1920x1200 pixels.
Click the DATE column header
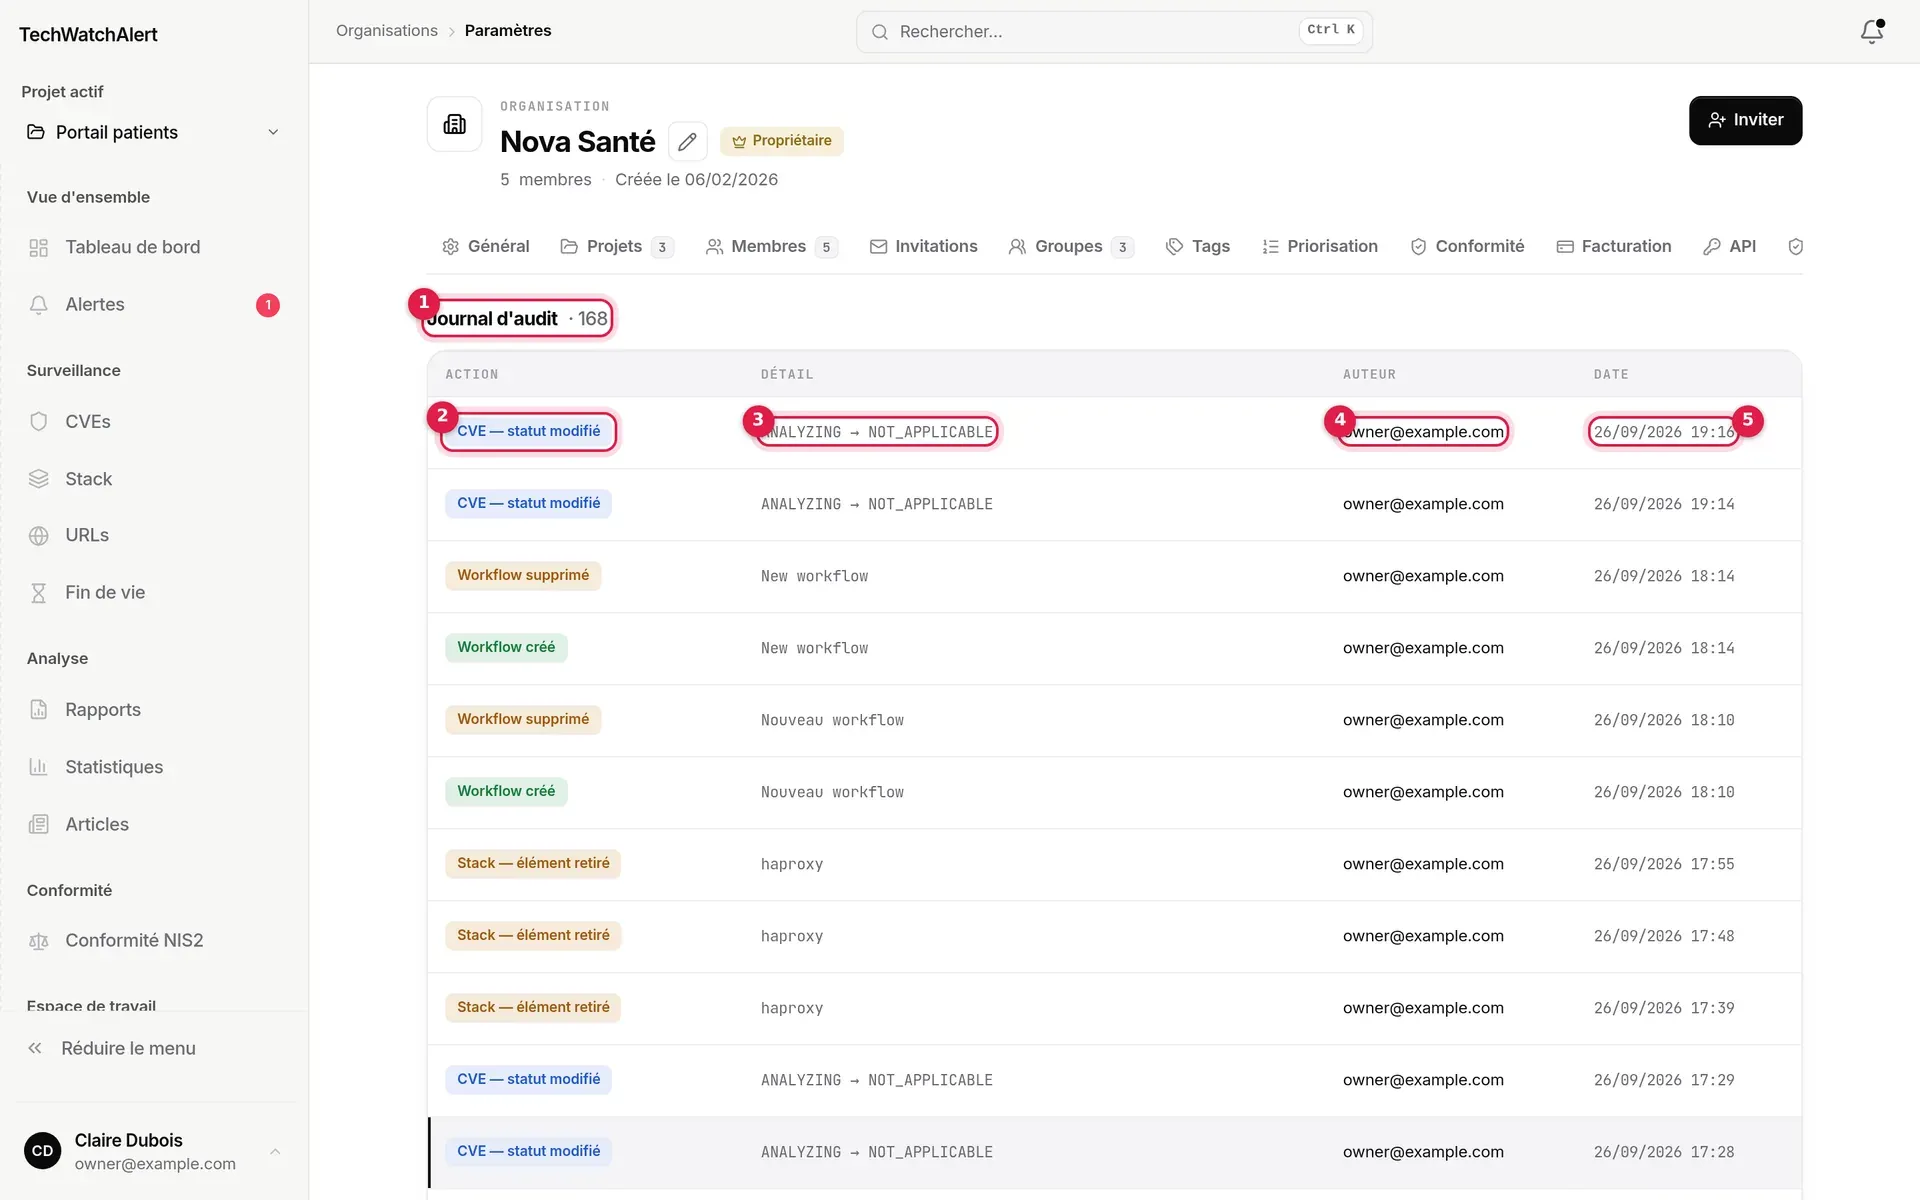coord(1611,374)
